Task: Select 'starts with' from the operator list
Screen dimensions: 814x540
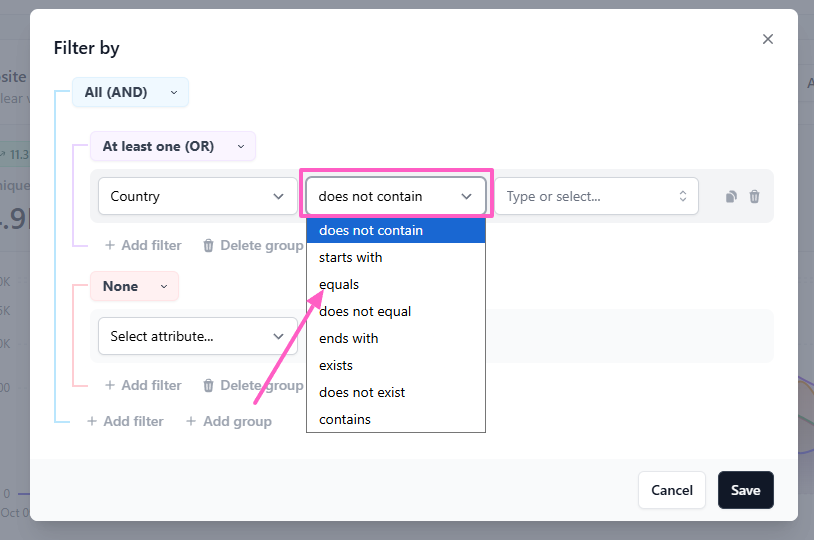Action: tap(350, 257)
